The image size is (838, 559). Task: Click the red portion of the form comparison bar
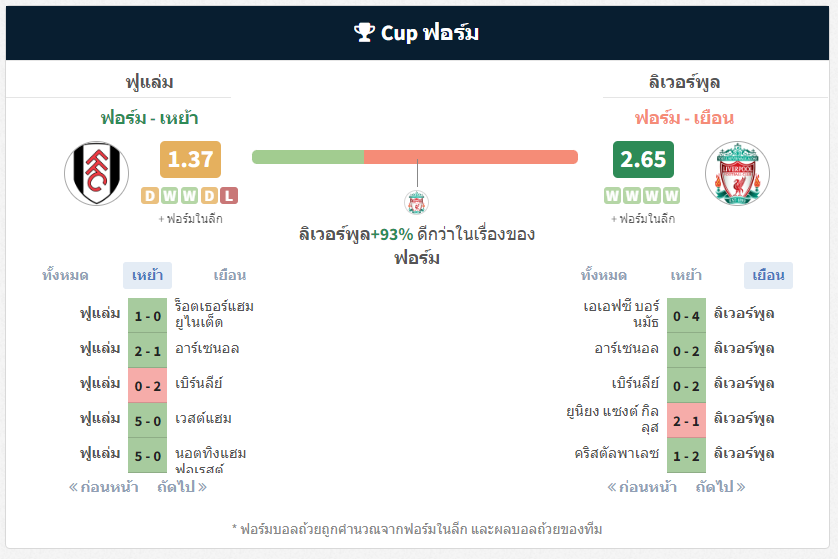coord(471,157)
